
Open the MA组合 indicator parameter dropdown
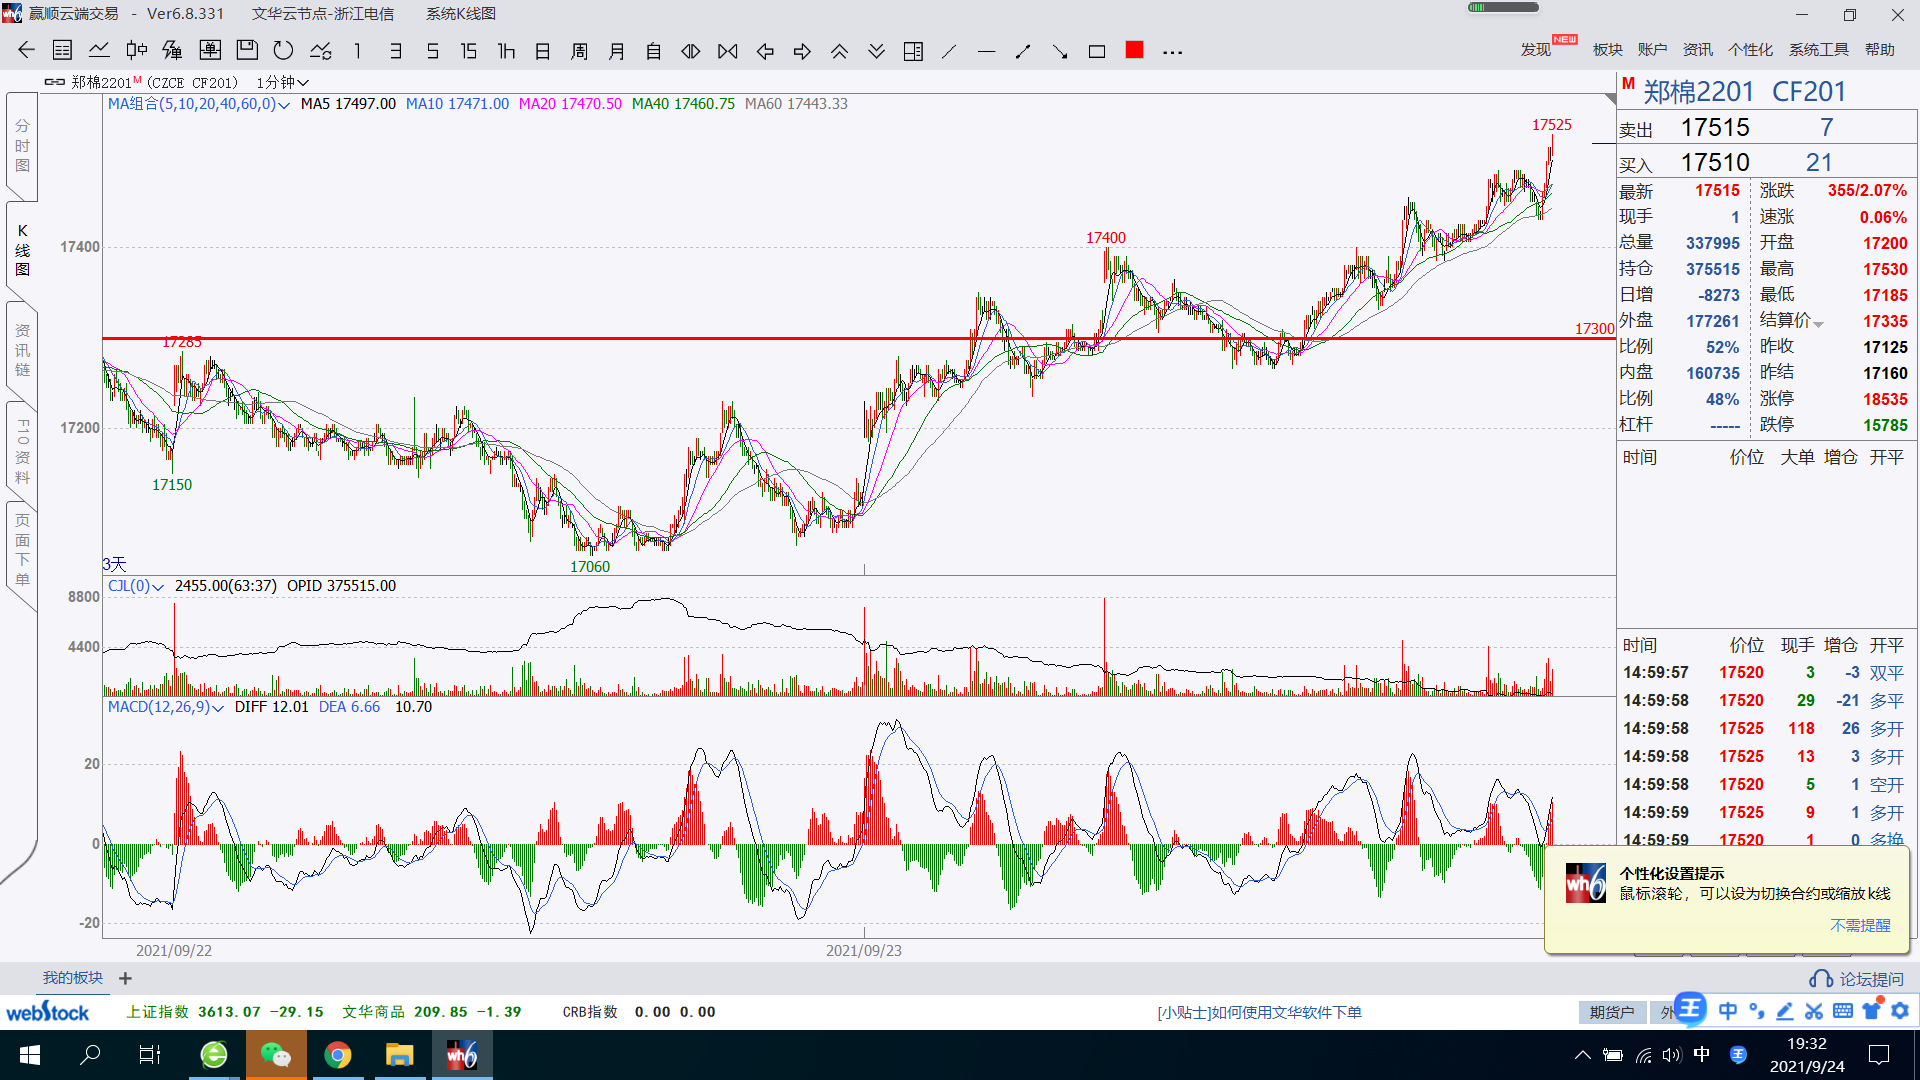tap(284, 105)
